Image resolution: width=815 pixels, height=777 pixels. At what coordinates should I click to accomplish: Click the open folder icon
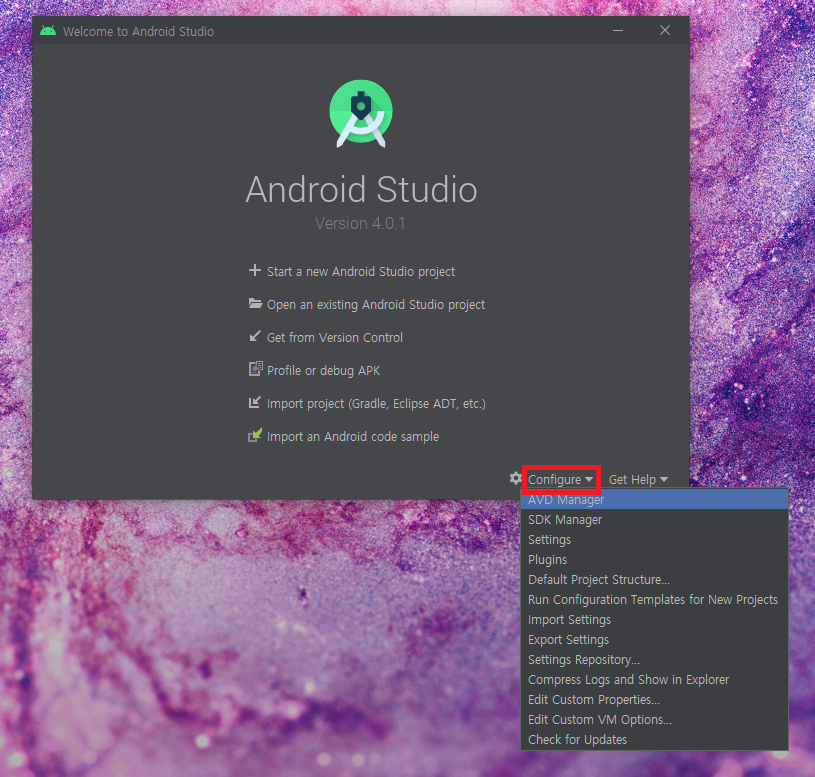coord(255,304)
